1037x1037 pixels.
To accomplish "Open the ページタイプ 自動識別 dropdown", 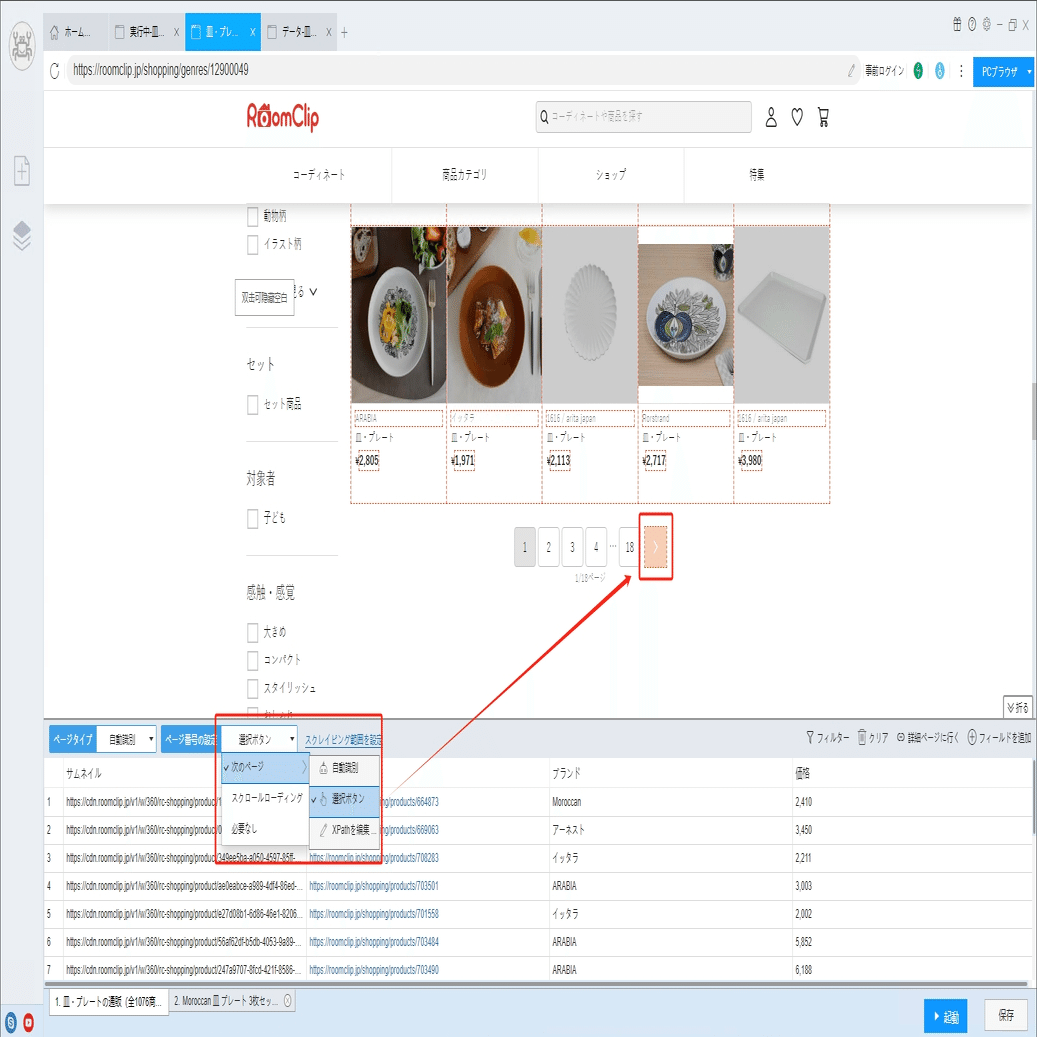I will [126, 739].
